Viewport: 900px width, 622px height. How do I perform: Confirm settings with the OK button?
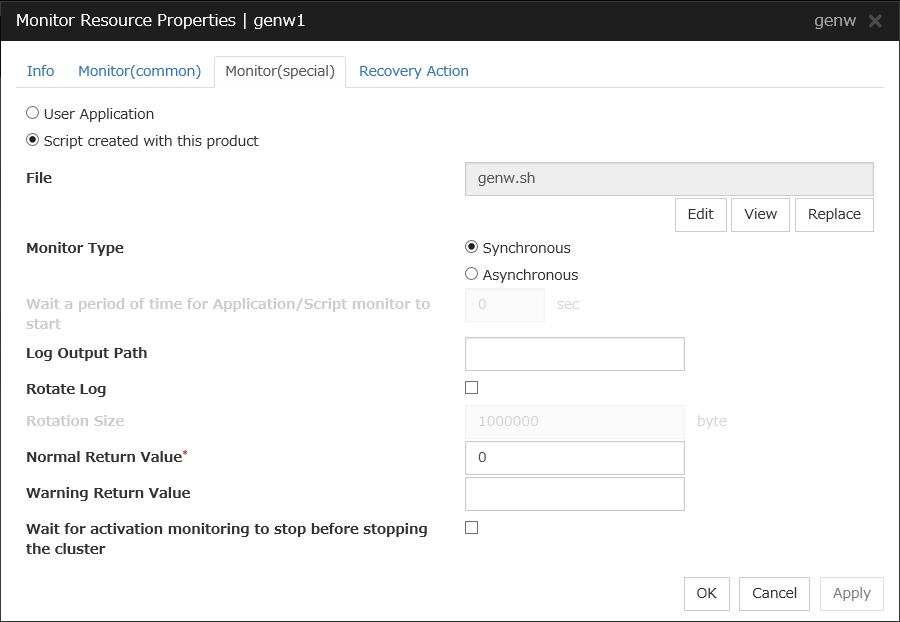pos(706,593)
